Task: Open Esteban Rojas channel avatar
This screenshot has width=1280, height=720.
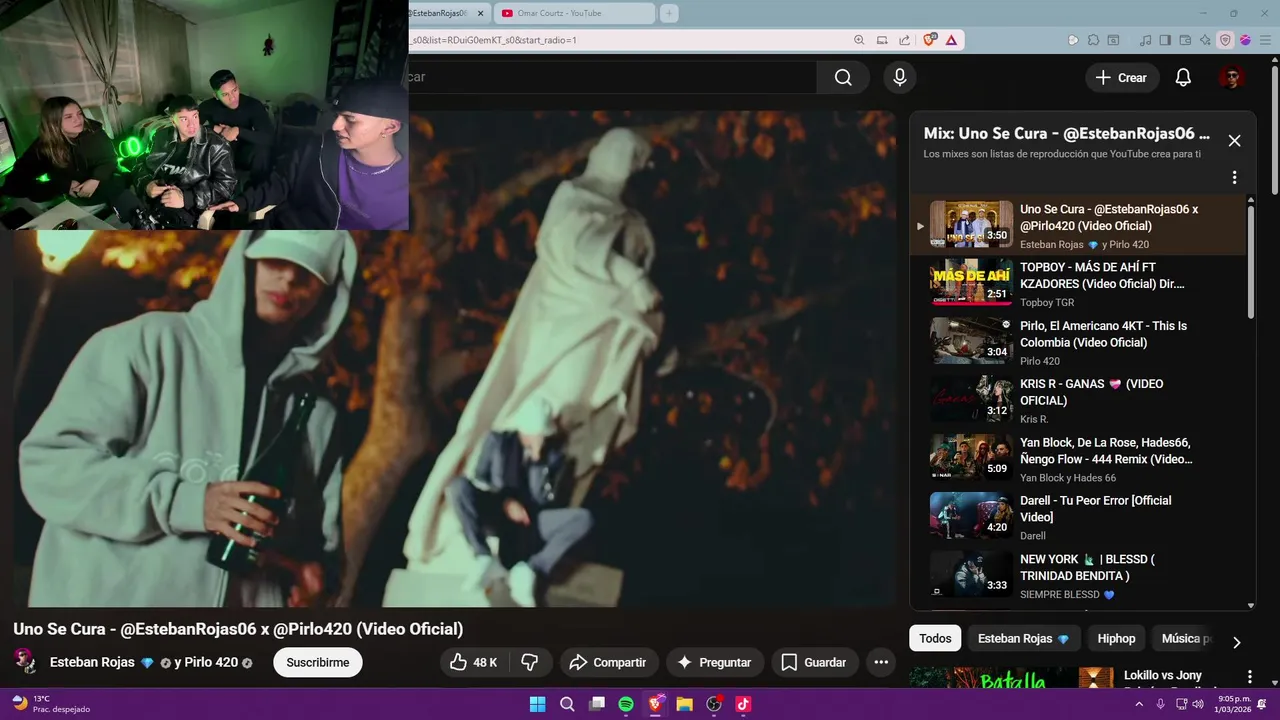Action: [25, 661]
